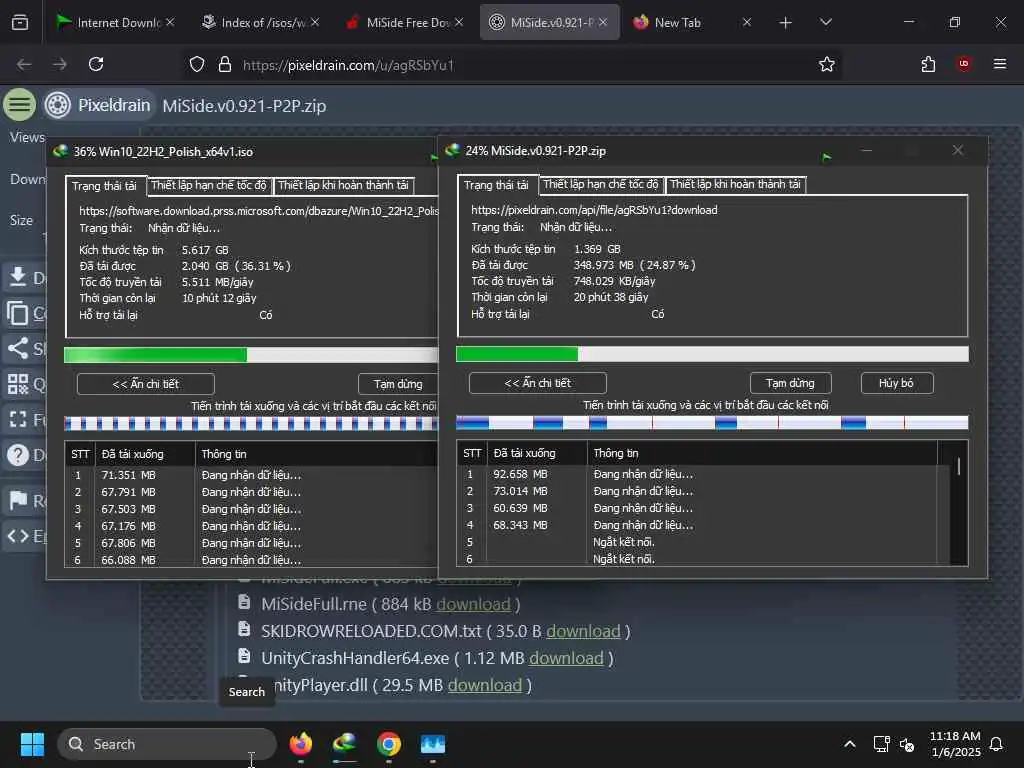The width and height of the screenshot is (1024, 768).
Task: Open the Firefox application menu
Action: (1000, 64)
